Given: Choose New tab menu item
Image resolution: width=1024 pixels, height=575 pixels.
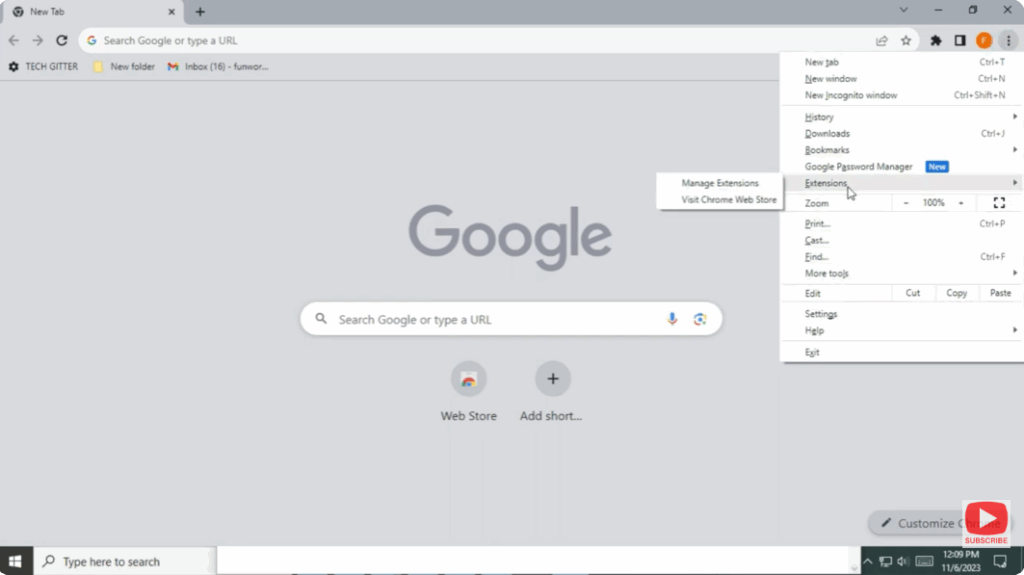Looking at the screenshot, I should tap(901, 62).
